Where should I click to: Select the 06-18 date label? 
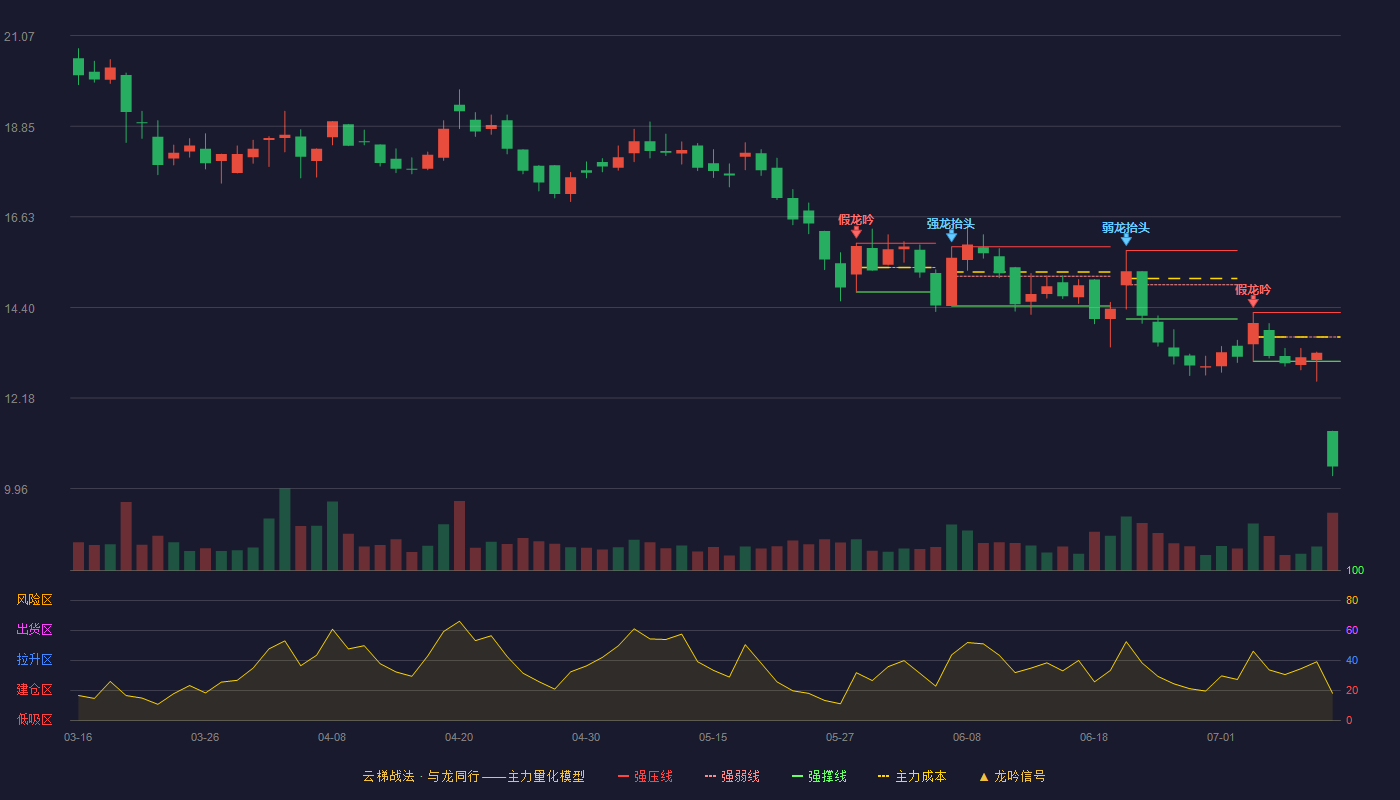click(1094, 737)
